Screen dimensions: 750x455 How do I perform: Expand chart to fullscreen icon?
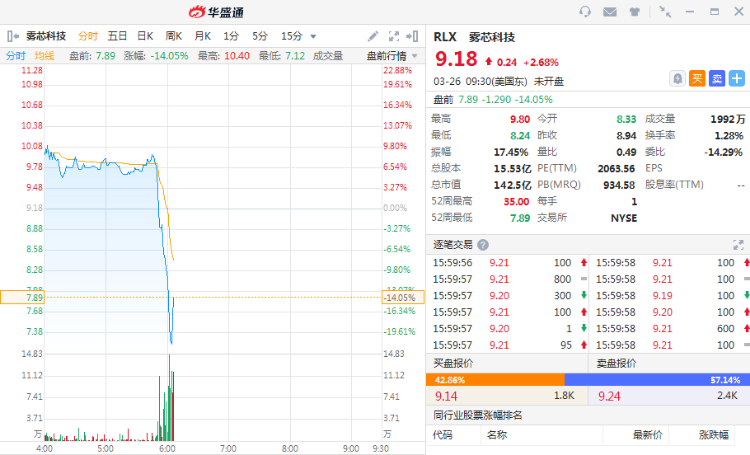tap(394, 36)
